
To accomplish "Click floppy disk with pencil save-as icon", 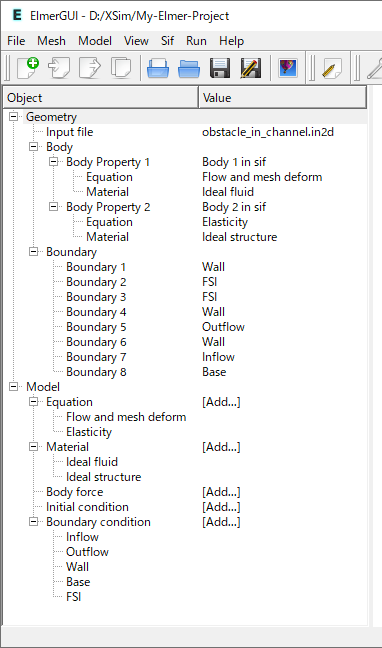I will [x=251, y=68].
